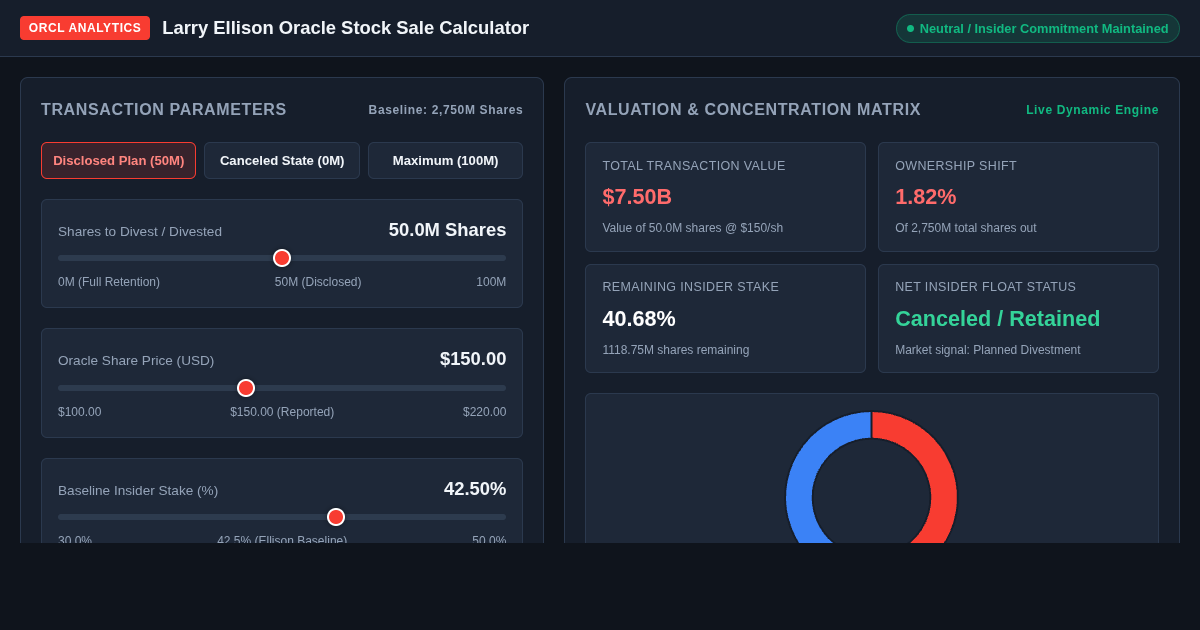The image size is (1200, 630).
Task: Click the 40.68% remaining stake value
Action: (639, 319)
